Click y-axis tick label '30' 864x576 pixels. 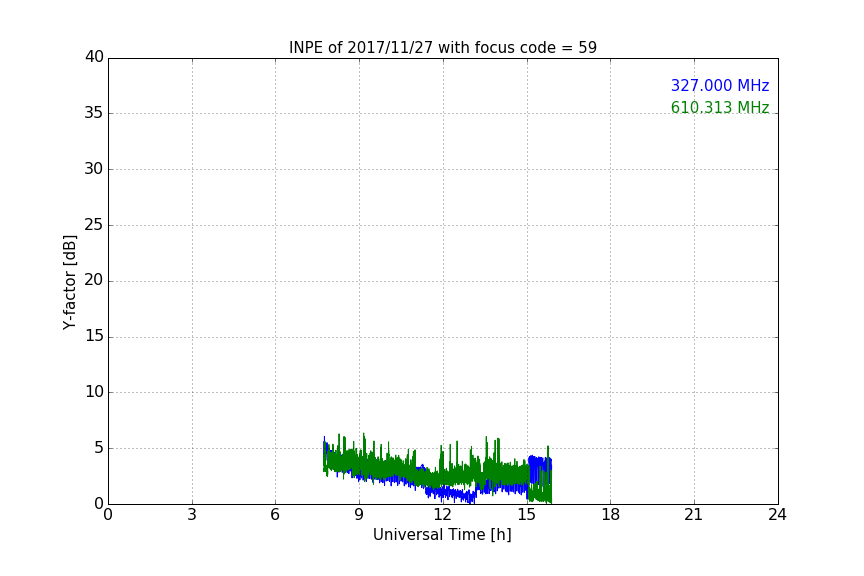pos(94,169)
